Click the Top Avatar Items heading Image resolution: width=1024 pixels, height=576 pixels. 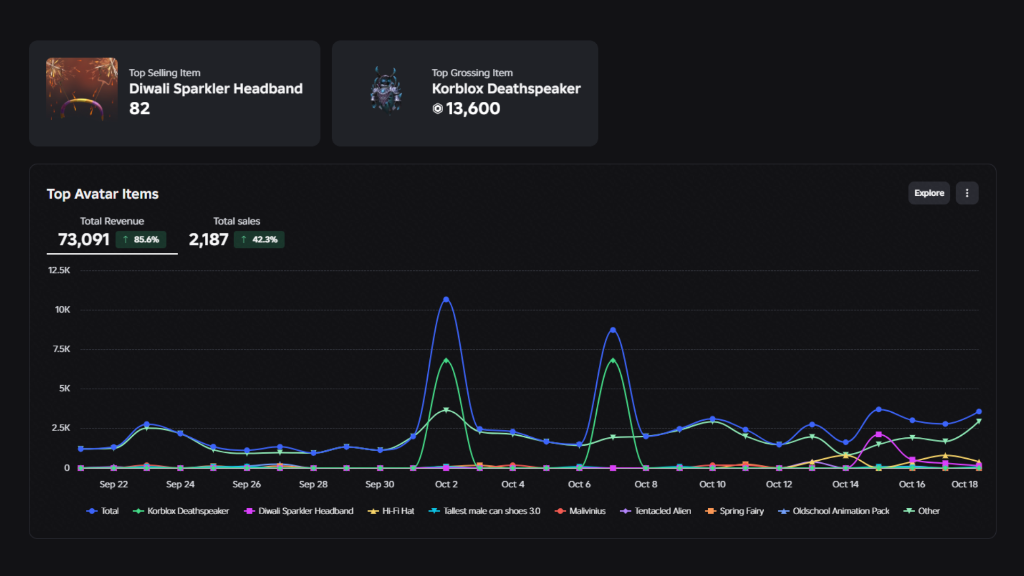click(x=103, y=194)
